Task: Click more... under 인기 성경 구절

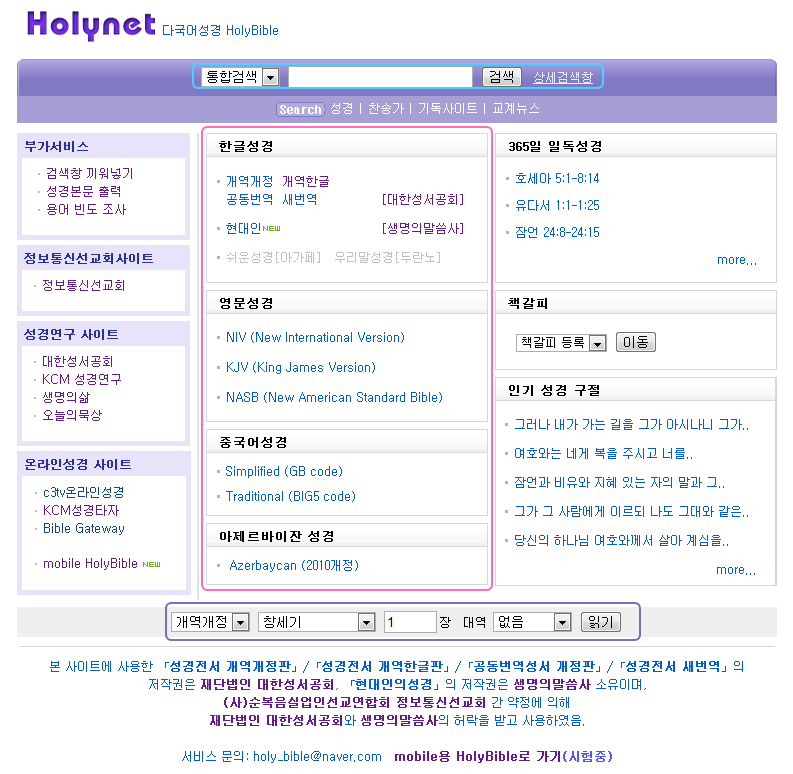Action: (x=736, y=570)
